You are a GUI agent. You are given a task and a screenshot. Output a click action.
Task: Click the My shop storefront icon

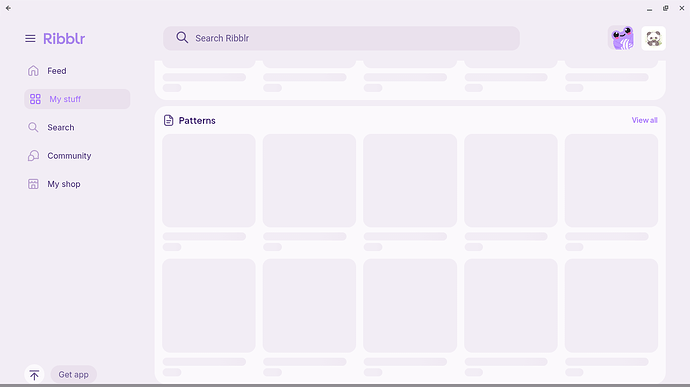pyautogui.click(x=33, y=184)
